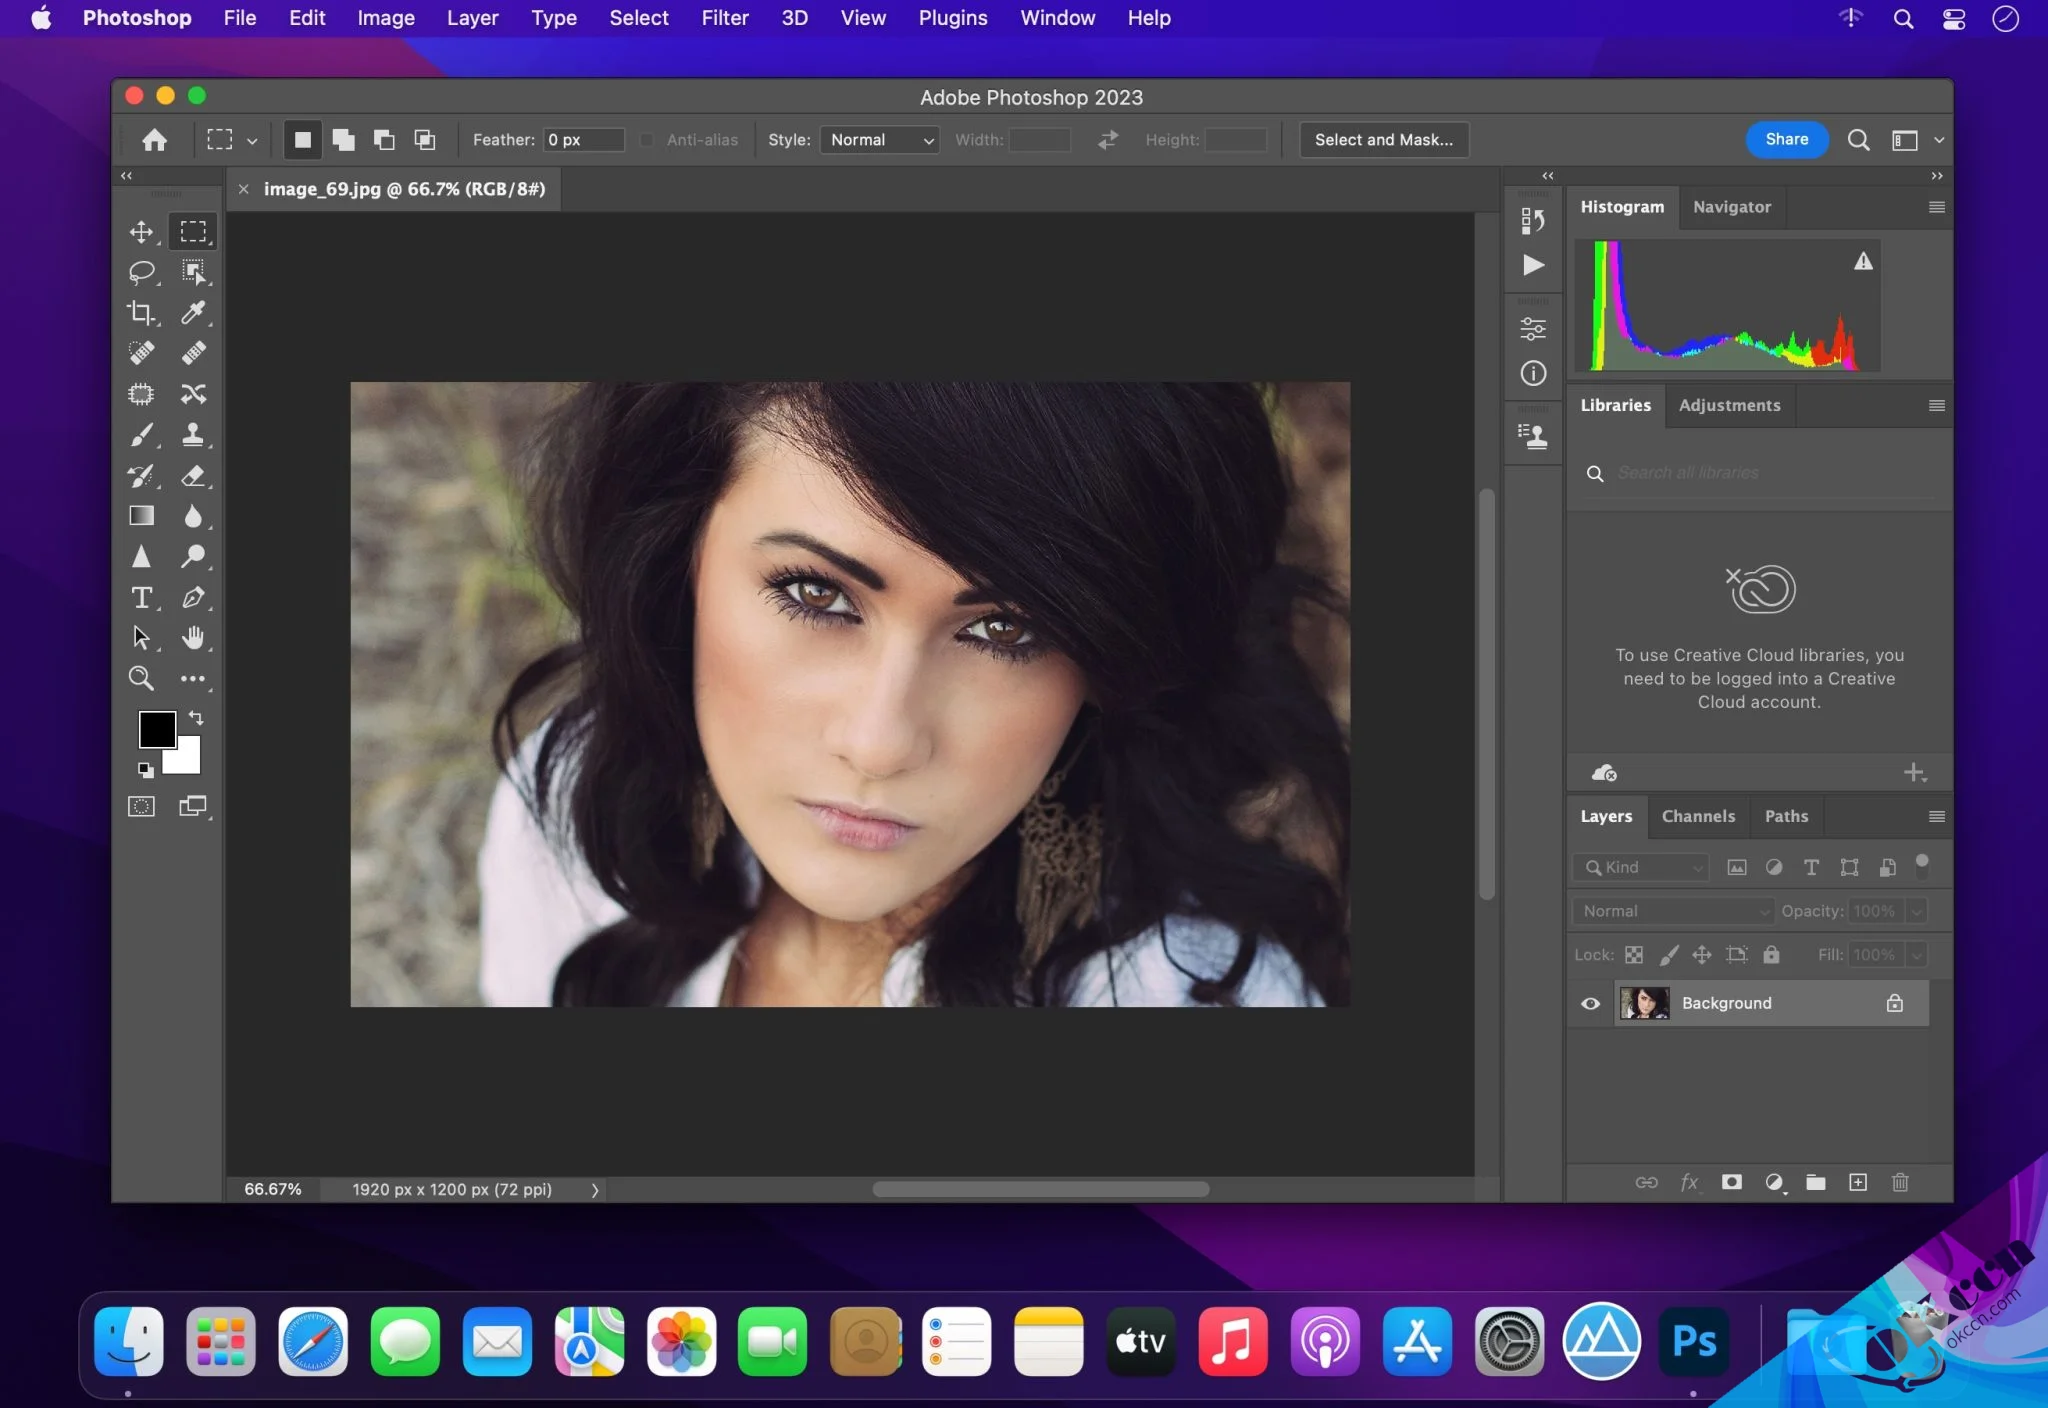Select the Dodge tool

click(193, 557)
